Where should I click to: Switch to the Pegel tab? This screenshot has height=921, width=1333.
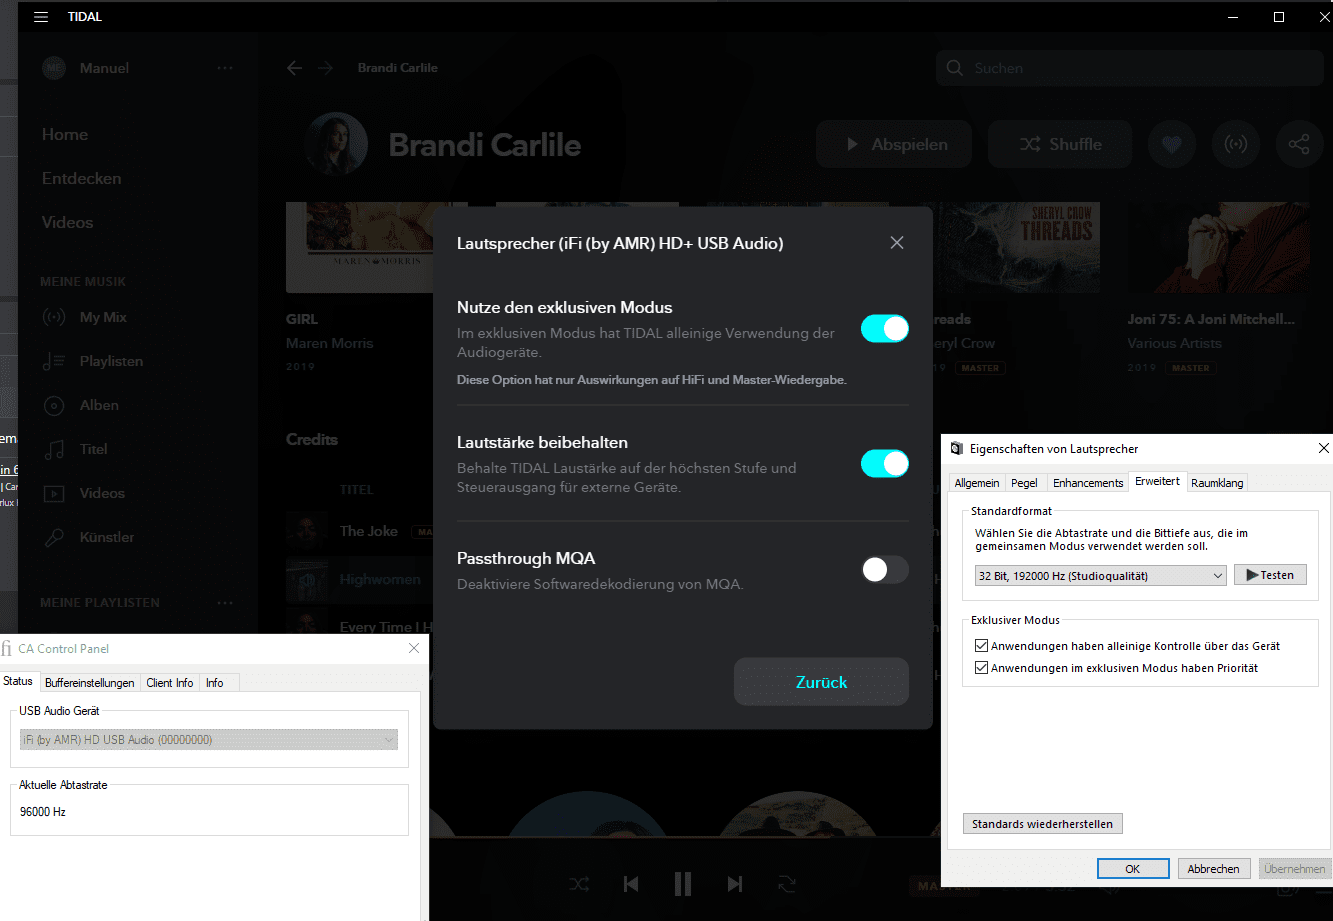pyautogui.click(x=1024, y=482)
